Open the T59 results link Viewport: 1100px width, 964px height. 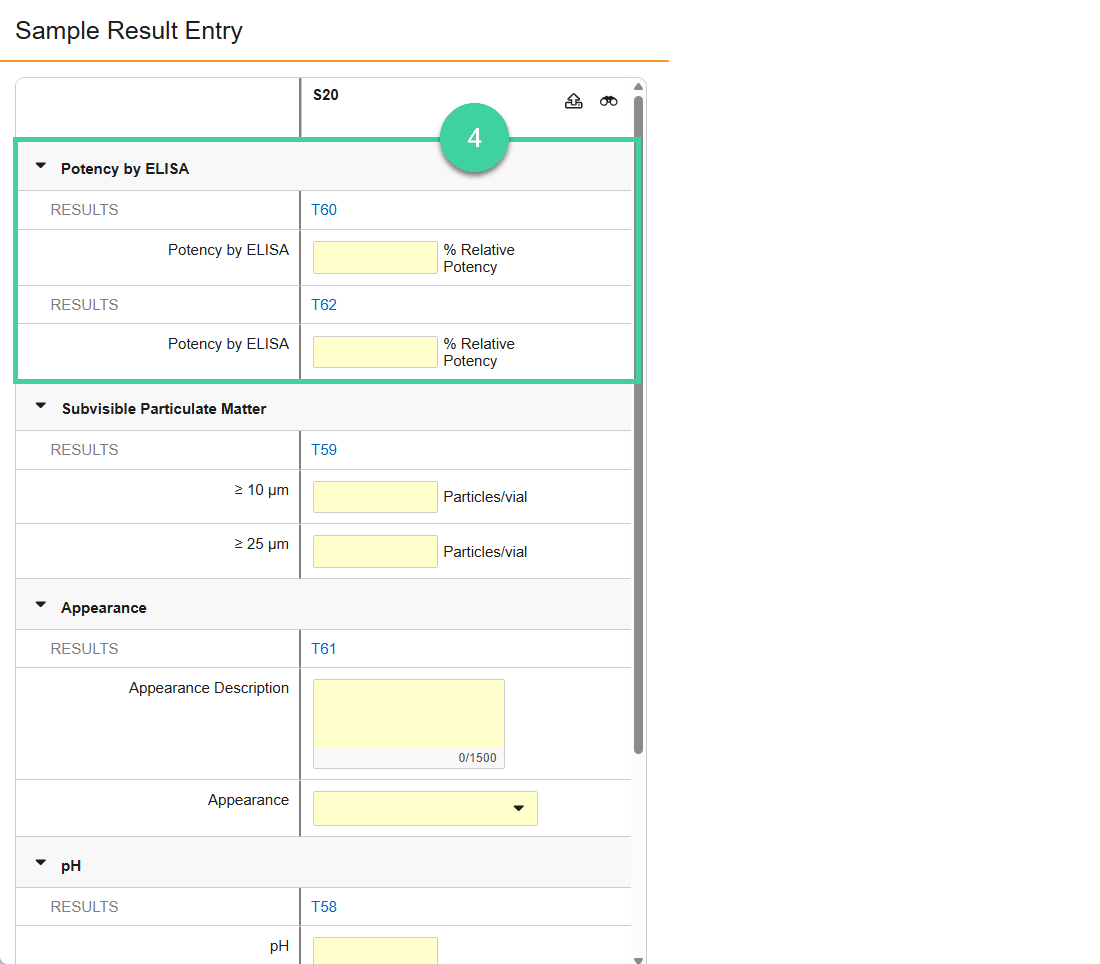pyautogui.click(x=324, y=449)
